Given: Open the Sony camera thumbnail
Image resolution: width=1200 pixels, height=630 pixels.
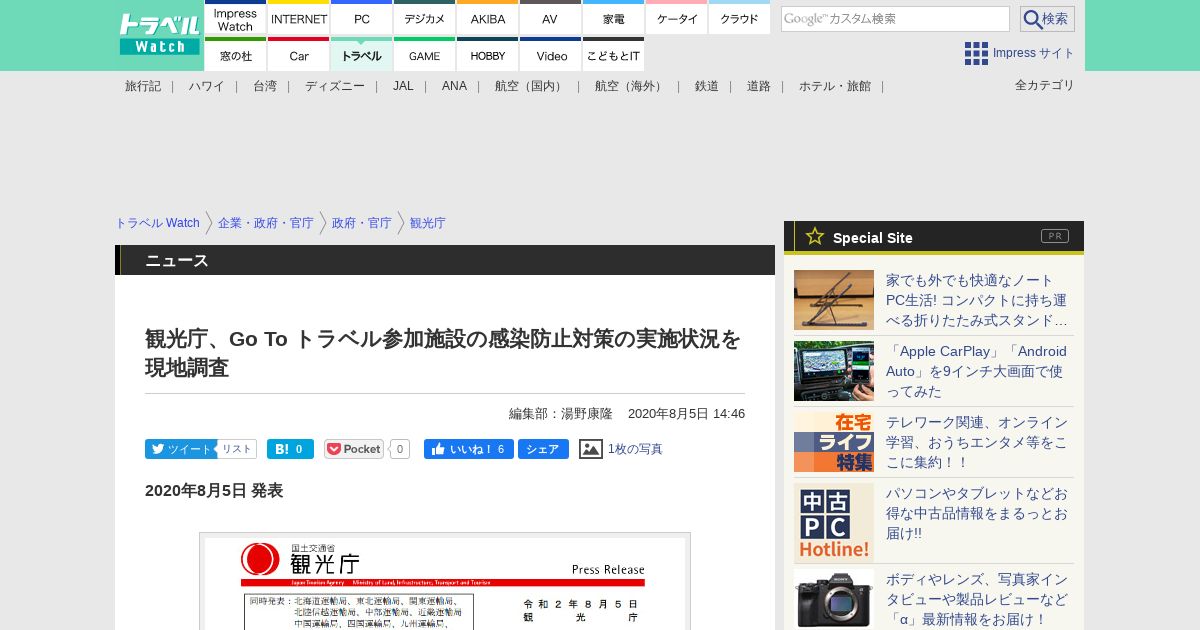Looking at the screenshot, I should tap(834, 599).
